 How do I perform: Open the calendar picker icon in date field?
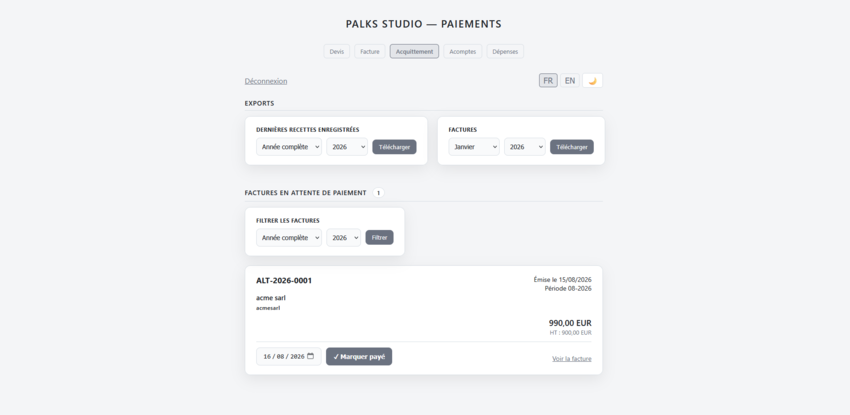click(x=310, y=356)
